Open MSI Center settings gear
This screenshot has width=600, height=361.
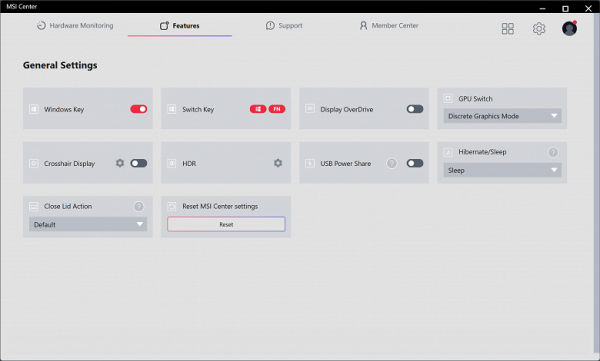[539, 28]
